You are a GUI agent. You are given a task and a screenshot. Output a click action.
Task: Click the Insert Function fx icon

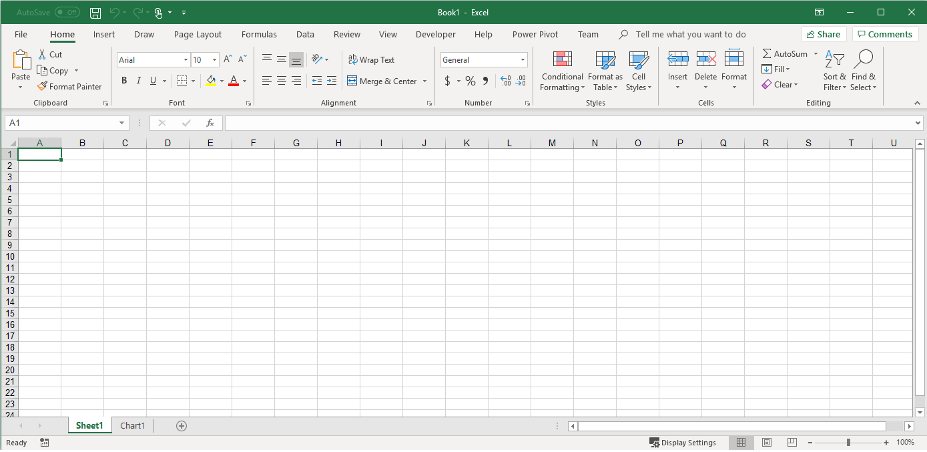(x=210, y=123)
